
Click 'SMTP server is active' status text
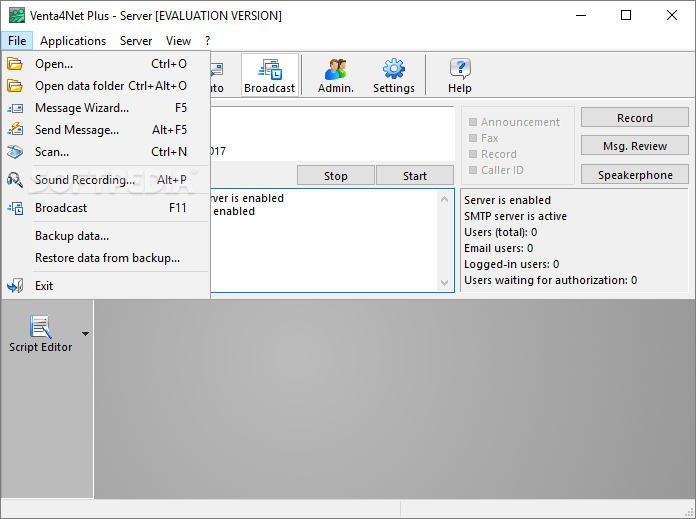tap(515, 216)
